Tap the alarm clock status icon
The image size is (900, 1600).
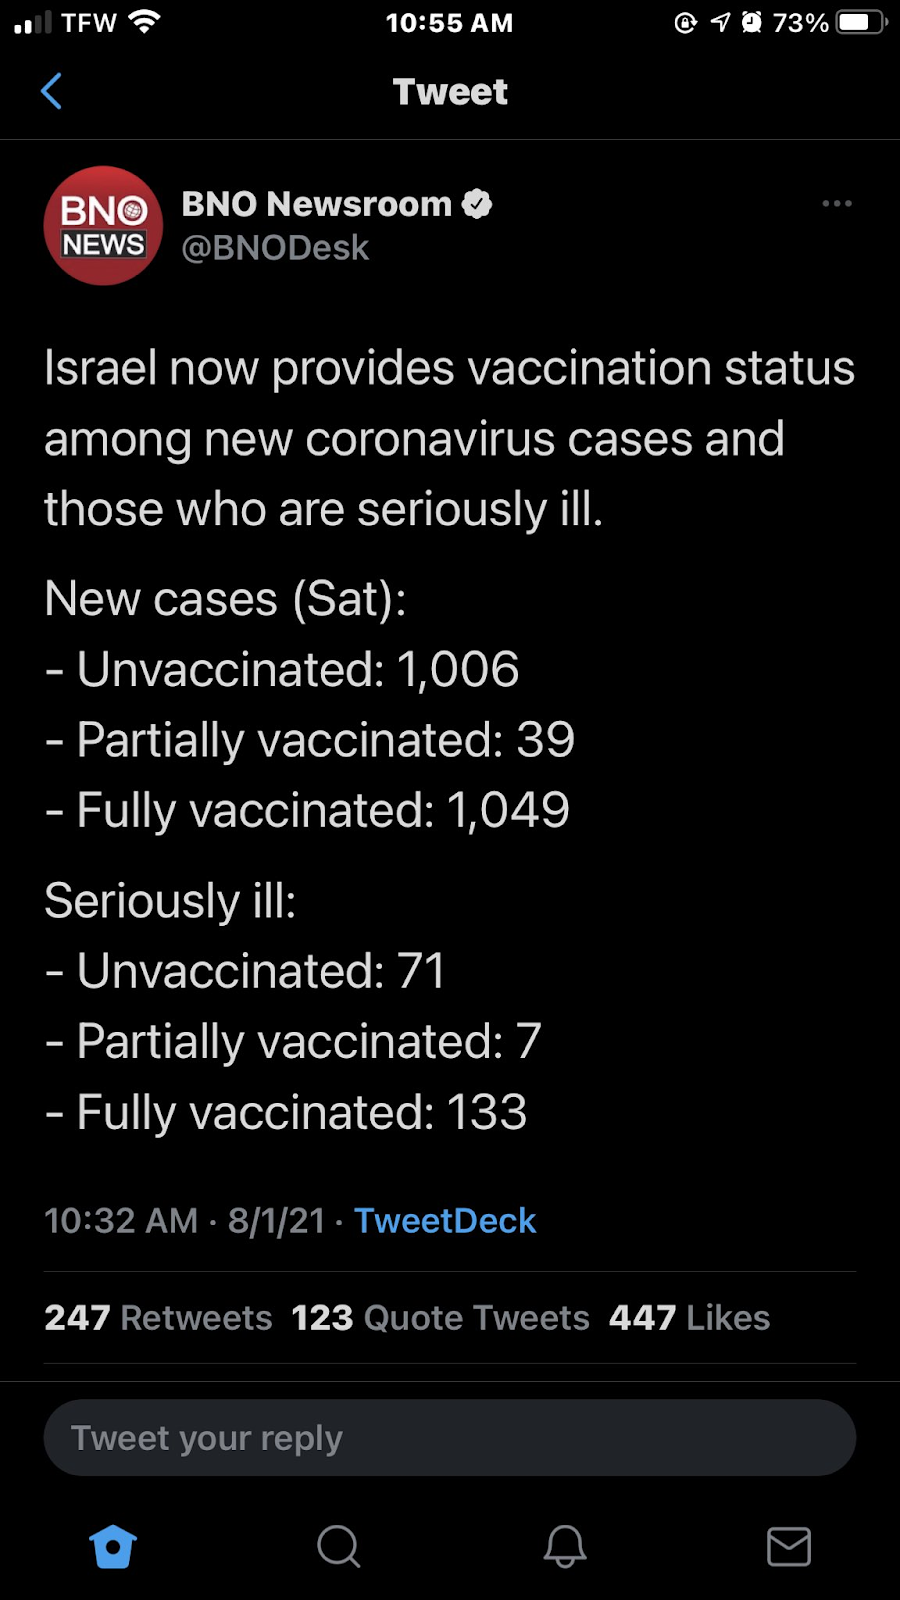click(751, 23)
